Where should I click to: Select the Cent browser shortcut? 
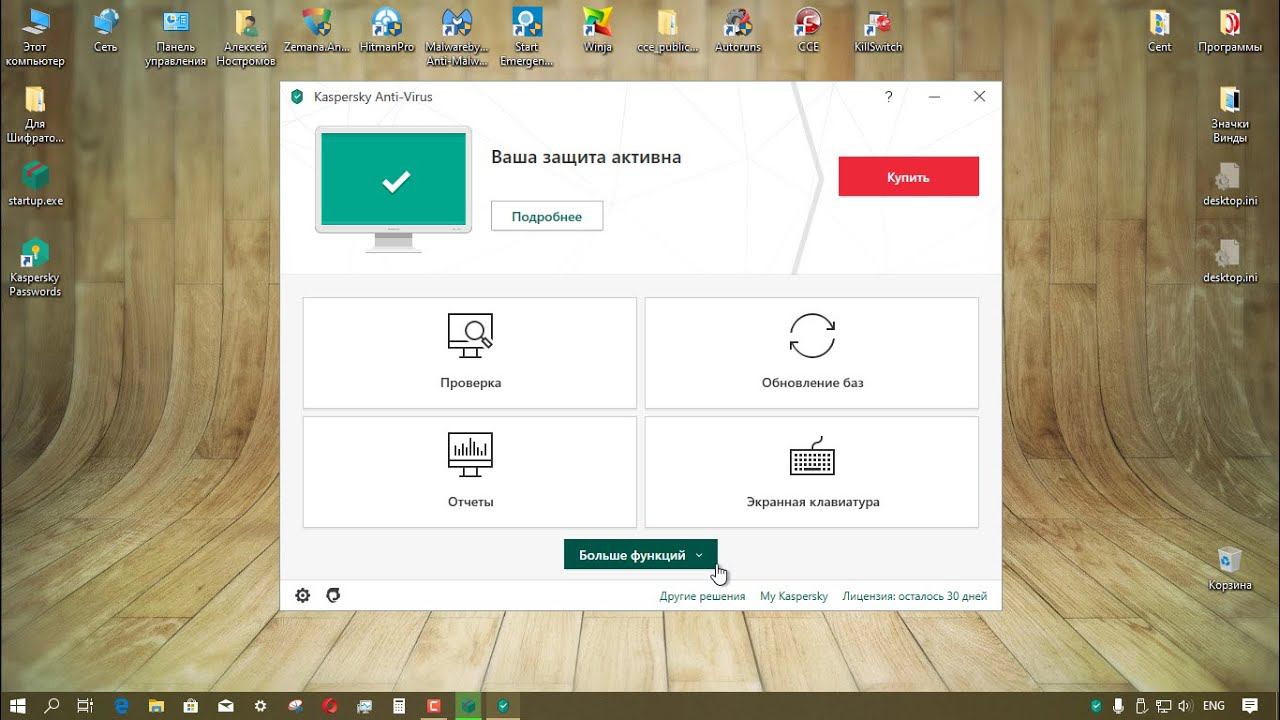click(x=1160, y=31)
